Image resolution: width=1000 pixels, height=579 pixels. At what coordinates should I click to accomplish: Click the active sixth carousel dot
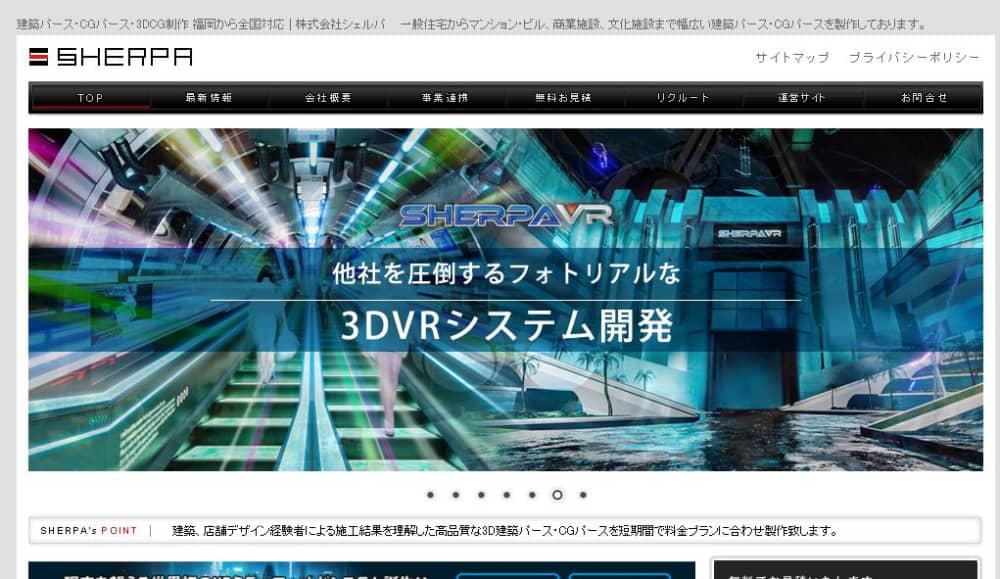click(x=557, y=495)
